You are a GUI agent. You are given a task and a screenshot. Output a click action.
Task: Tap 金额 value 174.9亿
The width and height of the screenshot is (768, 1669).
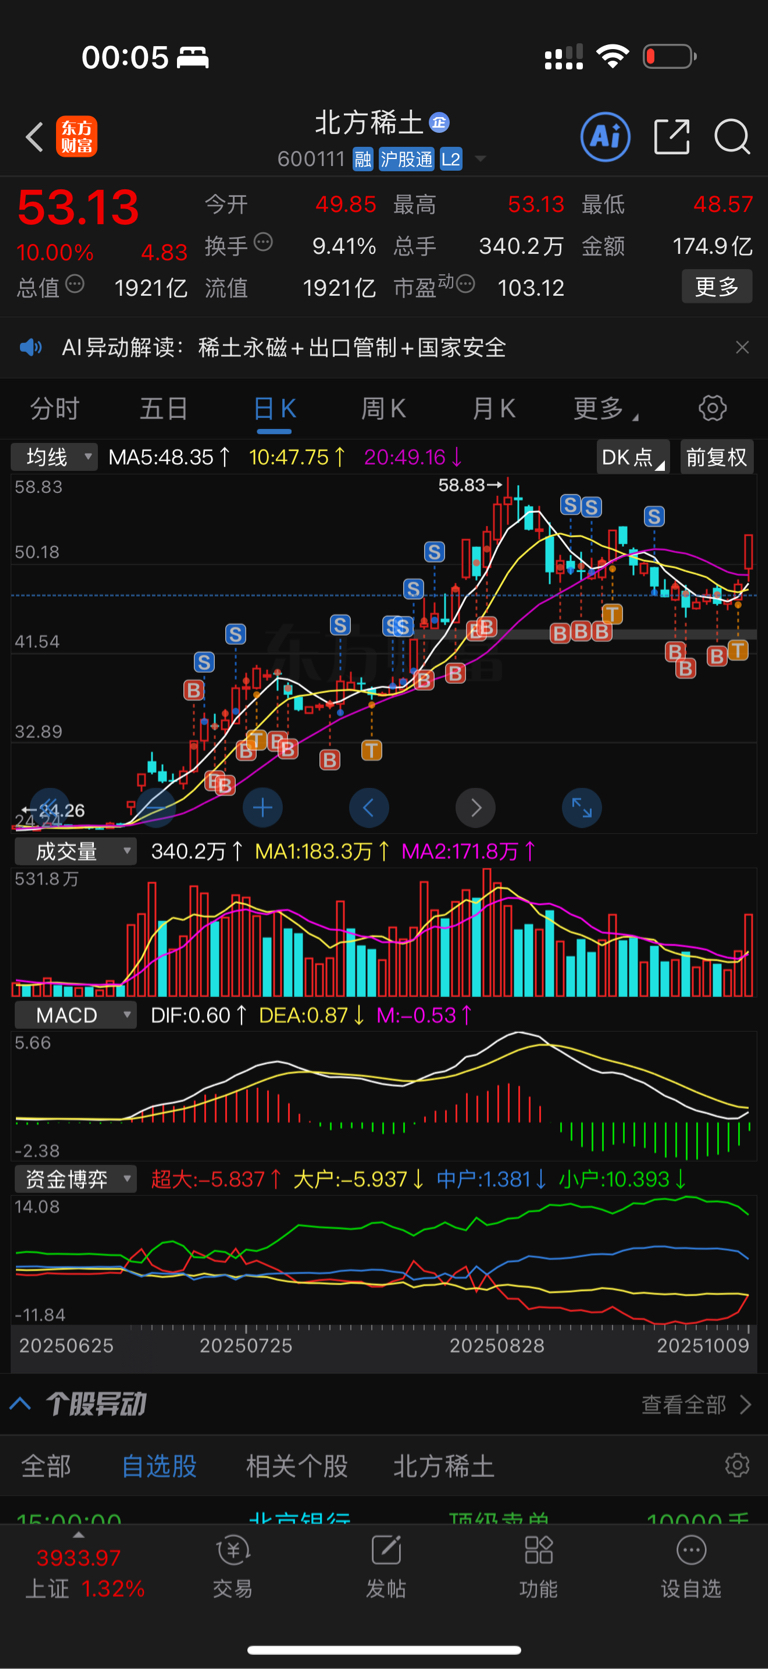[x=712, y=245]
